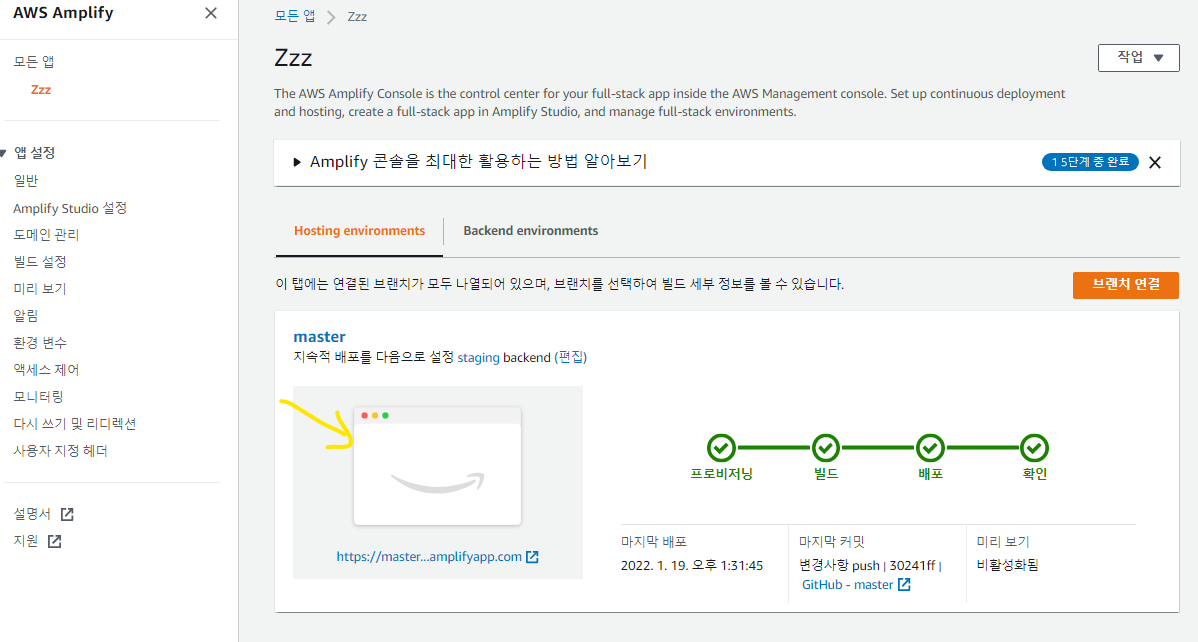Open 미리 보기 in sidebar
1198x642 pixels.
[x=40, y=289]
